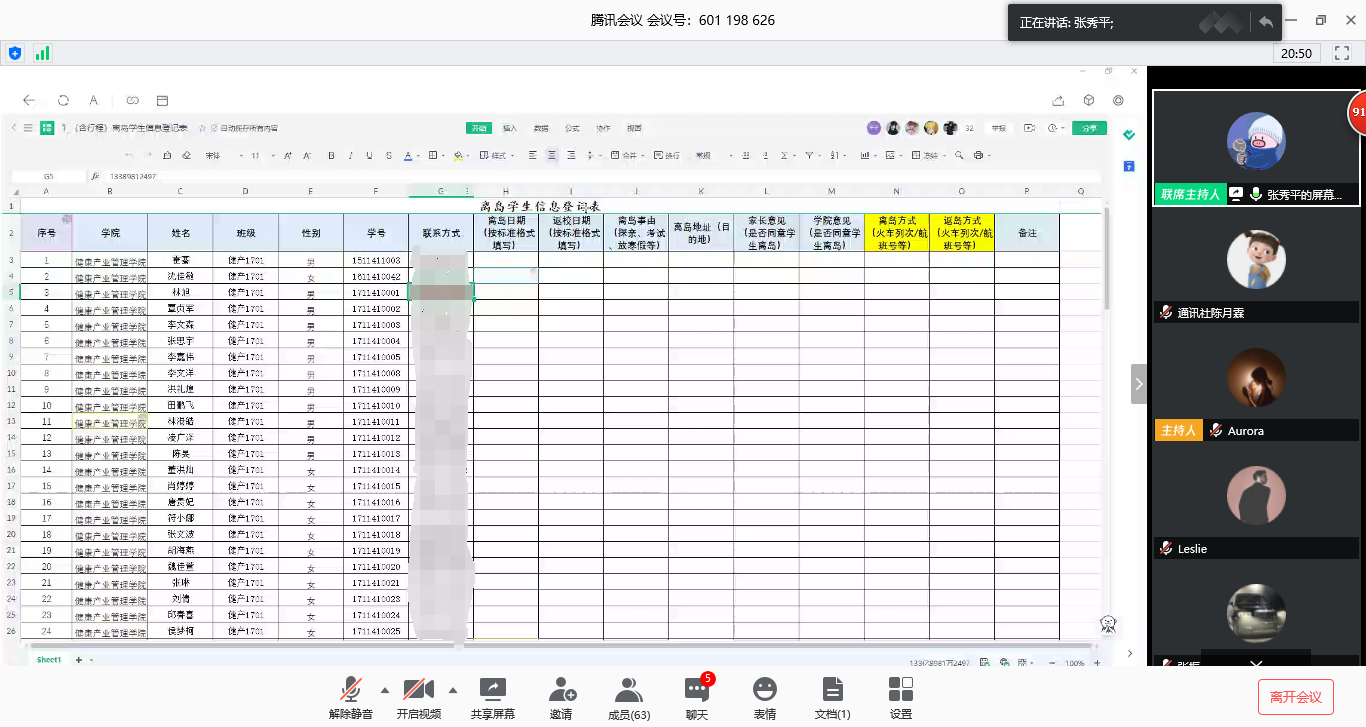The height and width of the screenshot is (727, 1366).
Task: Click the green 分享 share button
Action: pyautogui.click(x=1089, y=128)
